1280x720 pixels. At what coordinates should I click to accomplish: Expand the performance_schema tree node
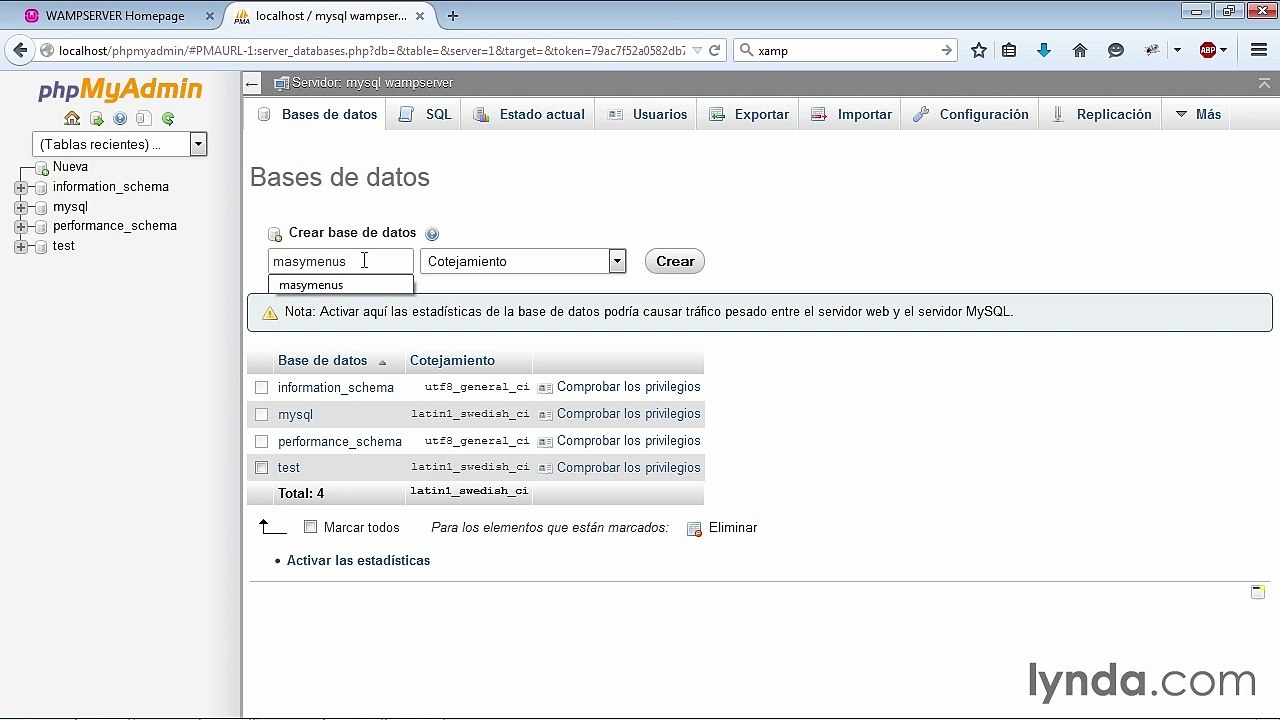tap(21, 226)
